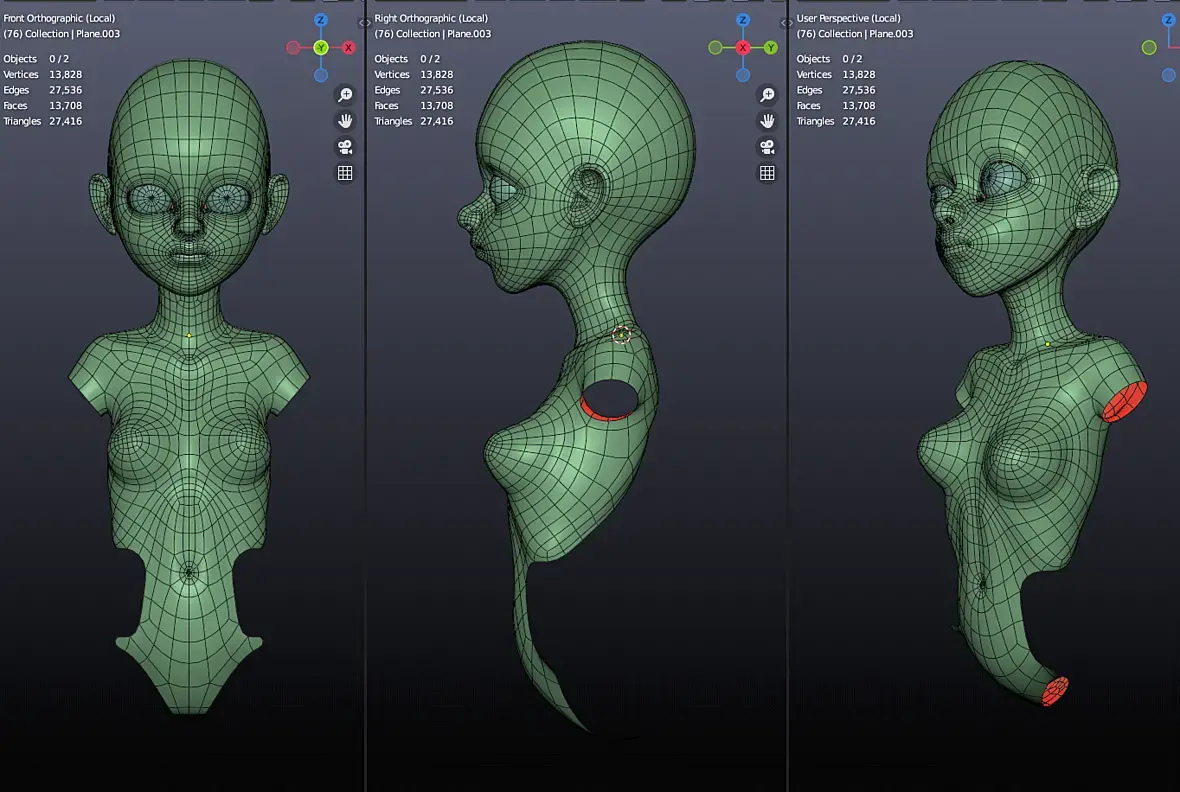
Task: Click the zoom magnifier icon in Front Orthographic viewport
Action: (345, 95)
